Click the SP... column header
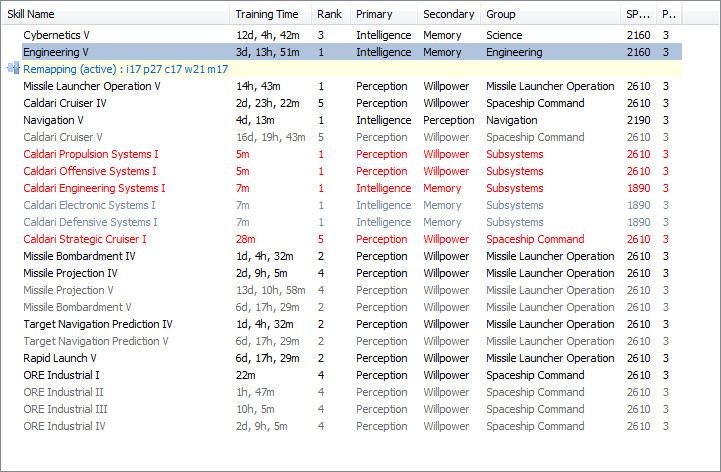The height and width of the screenshot is (472, 721). tap(638, 14)
